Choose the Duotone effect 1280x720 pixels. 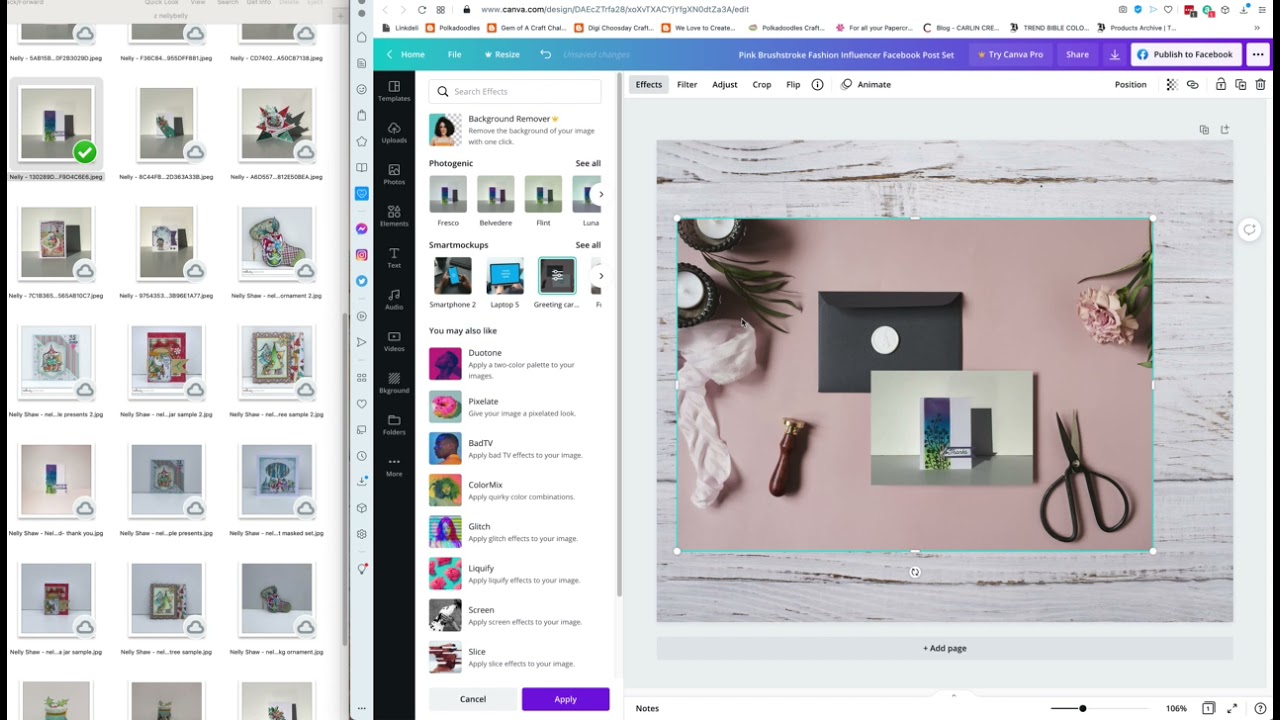click(515, 364)
